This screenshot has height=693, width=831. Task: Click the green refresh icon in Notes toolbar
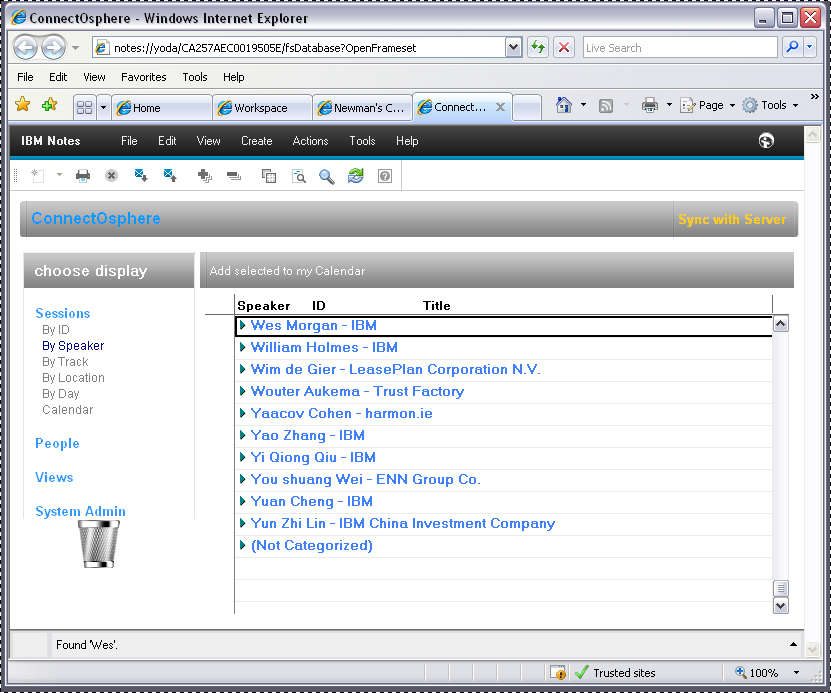pos(356,176)
